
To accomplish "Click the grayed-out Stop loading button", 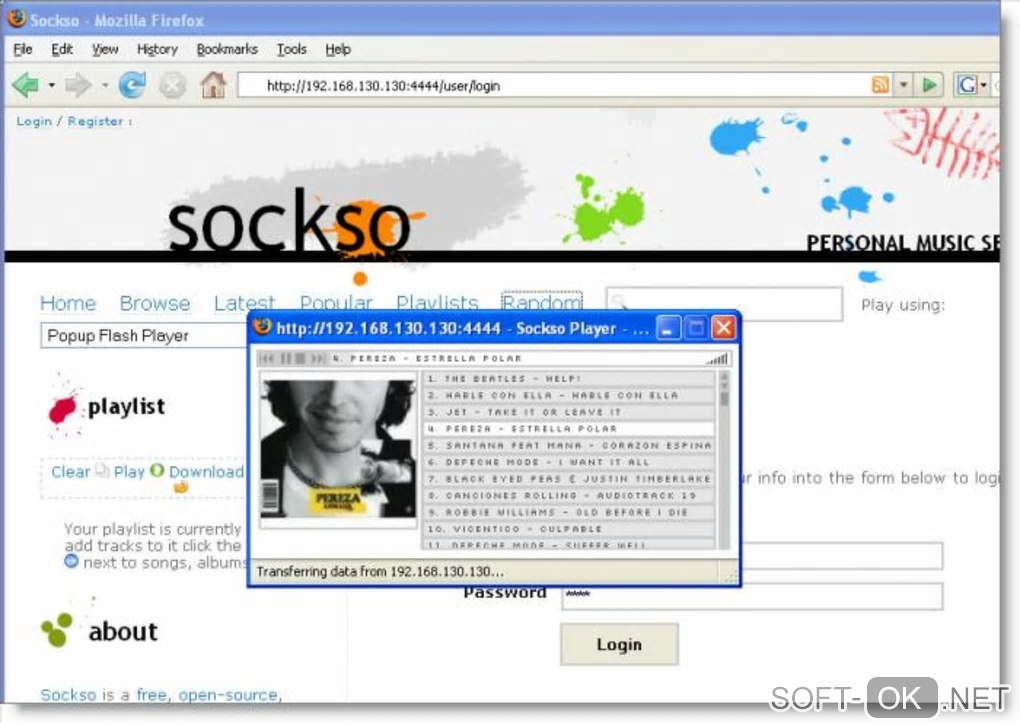I will [172, 85].
